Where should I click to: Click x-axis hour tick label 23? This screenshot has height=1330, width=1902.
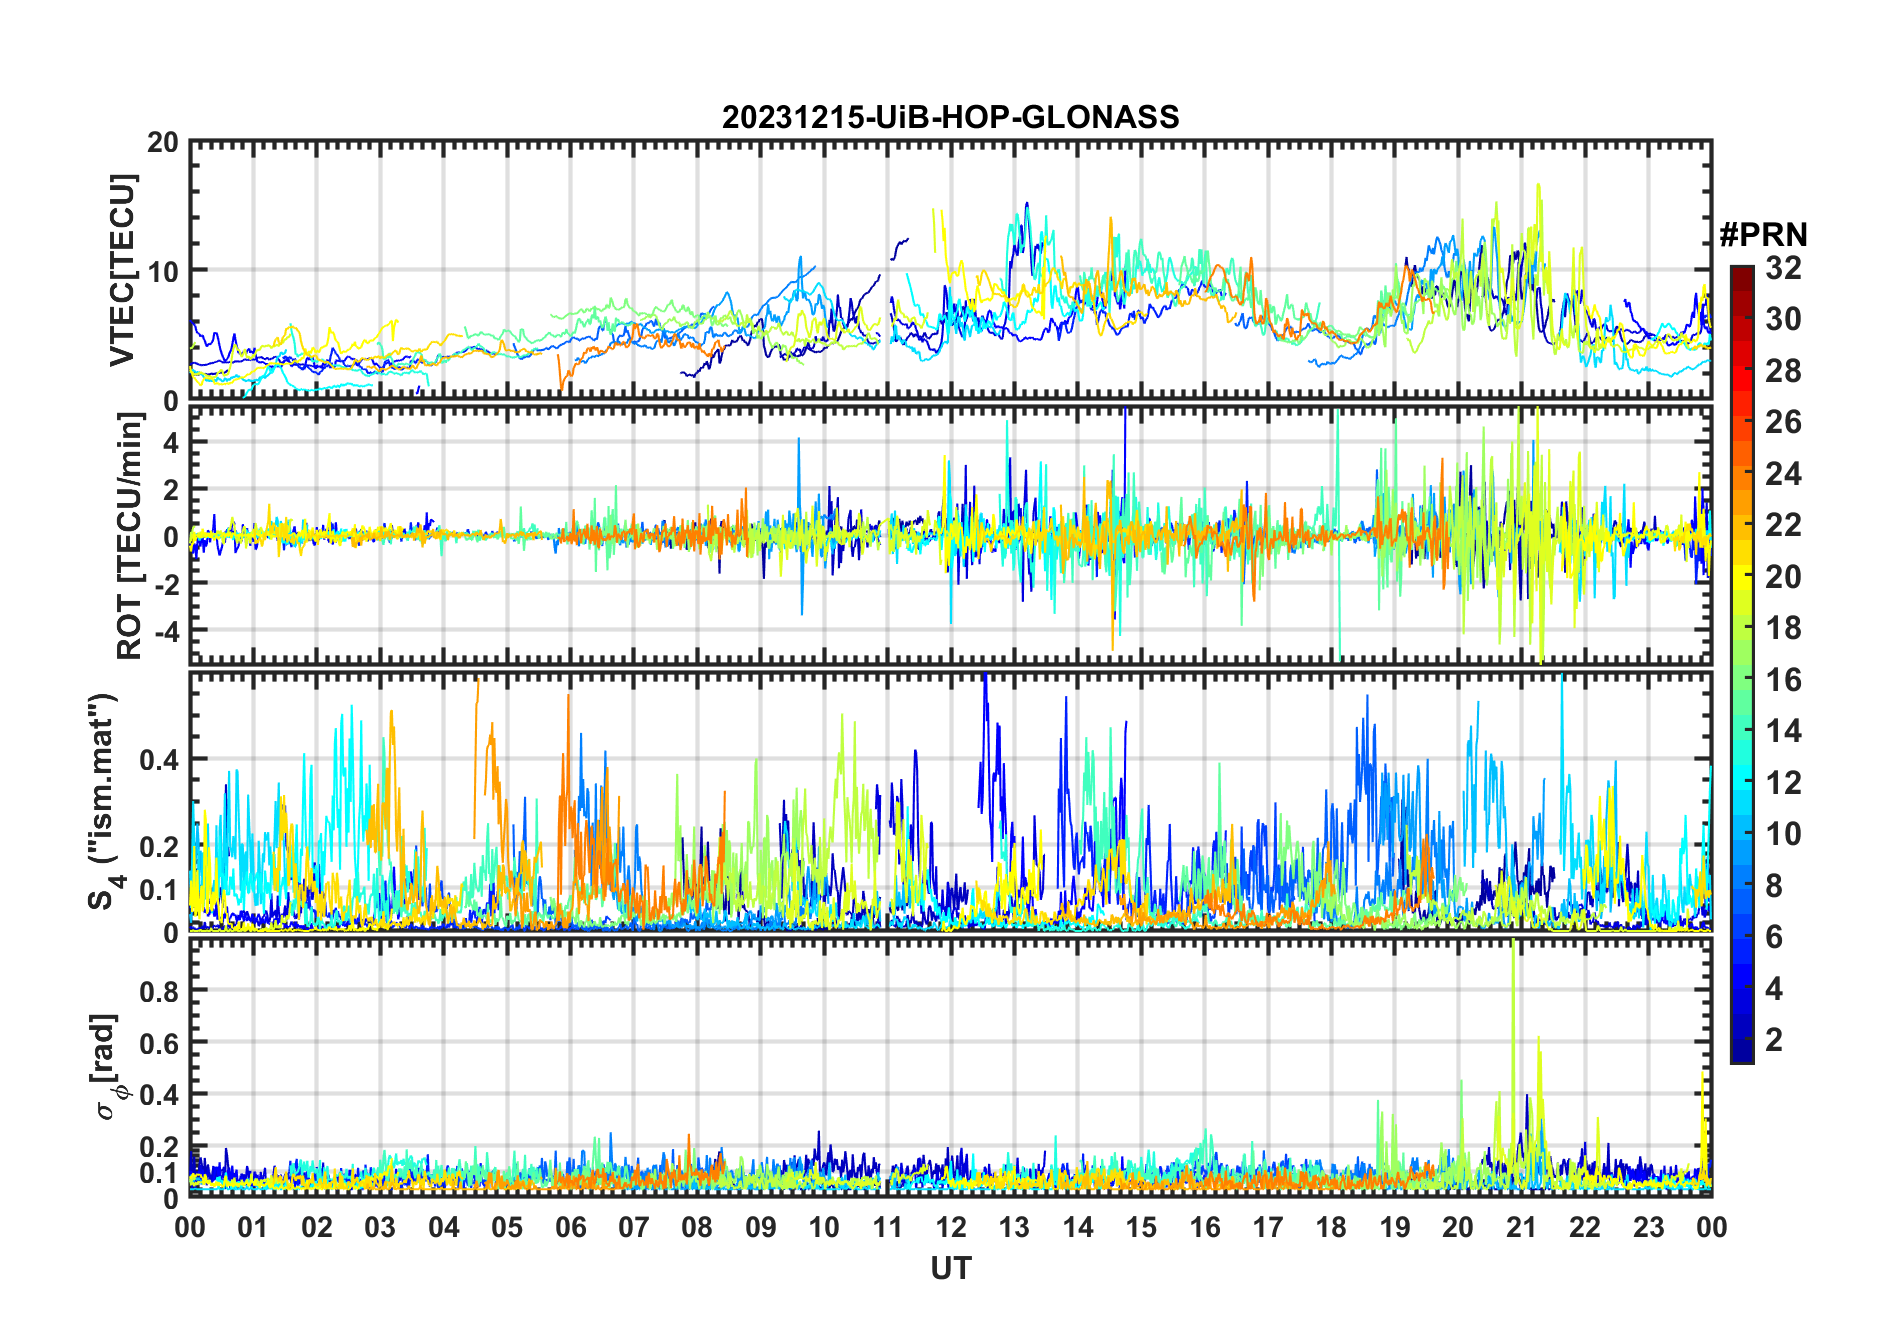[1649, 1227]
